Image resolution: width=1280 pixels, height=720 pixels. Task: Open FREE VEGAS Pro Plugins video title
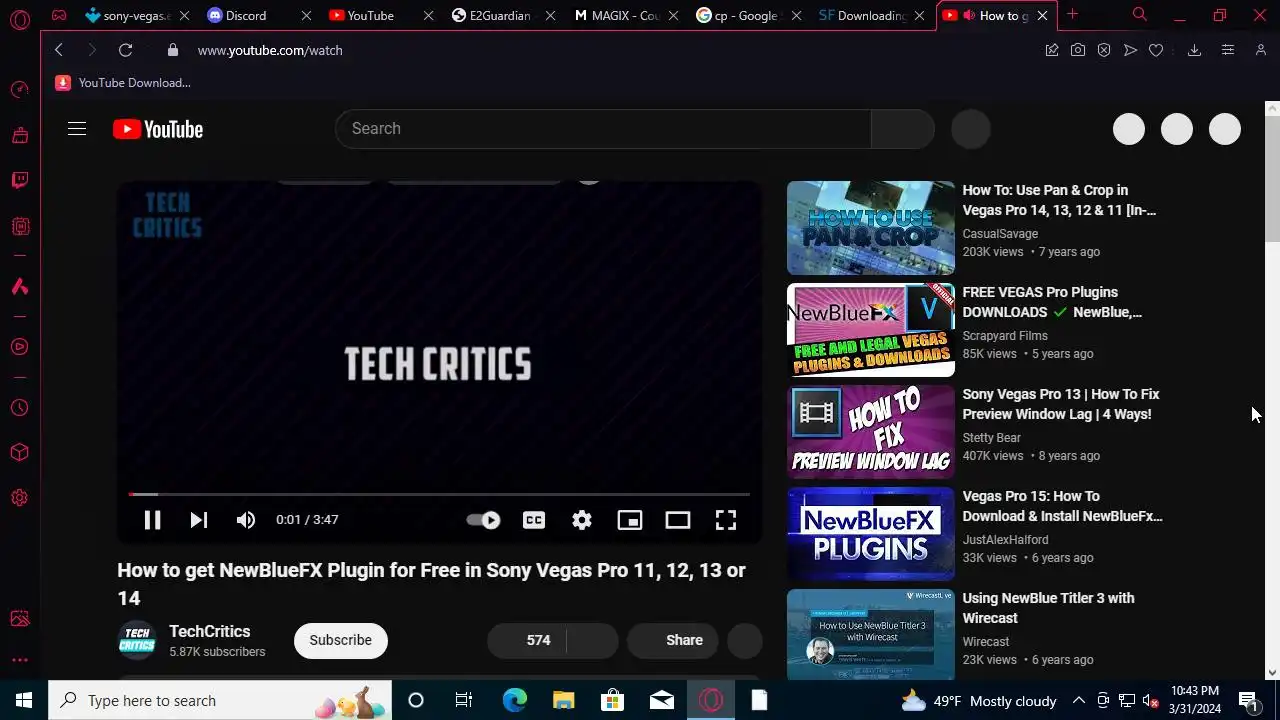[1052, 302]
